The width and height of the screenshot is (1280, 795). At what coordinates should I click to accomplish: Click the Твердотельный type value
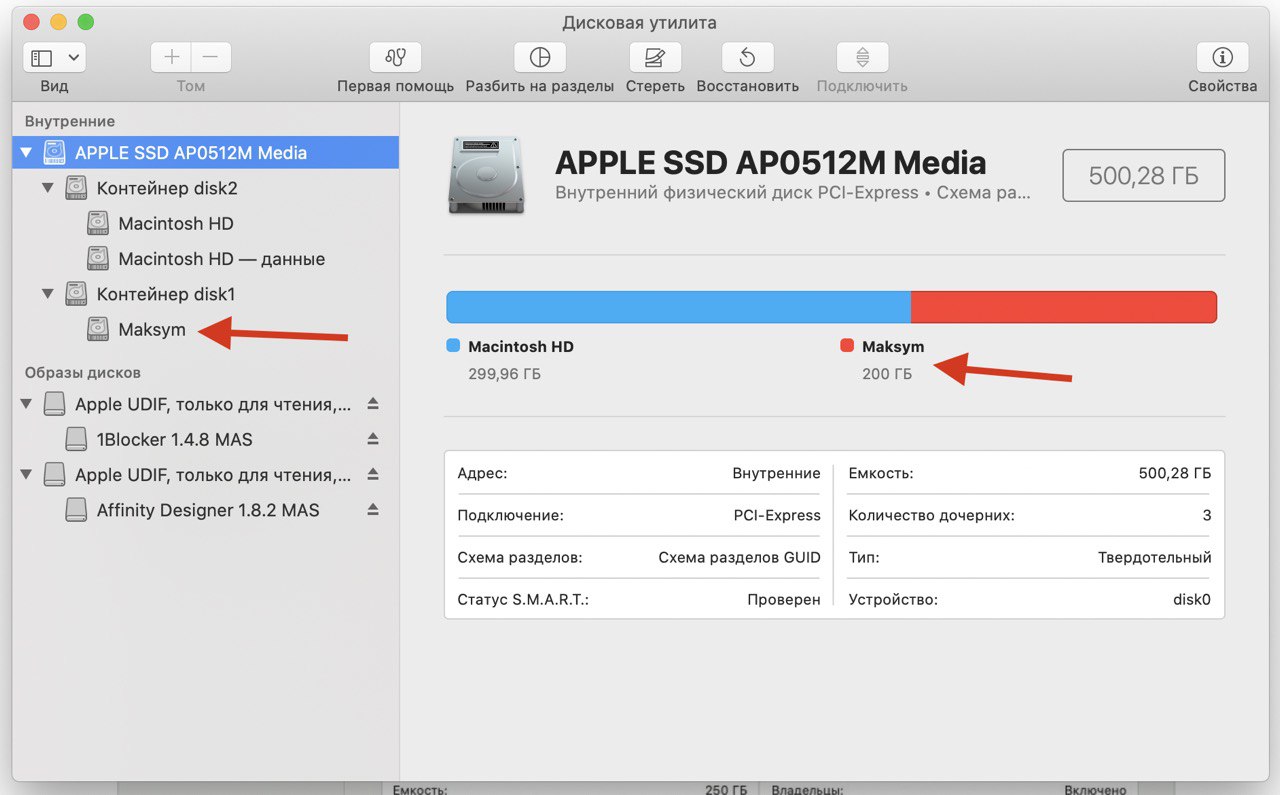pos(1154,557)
